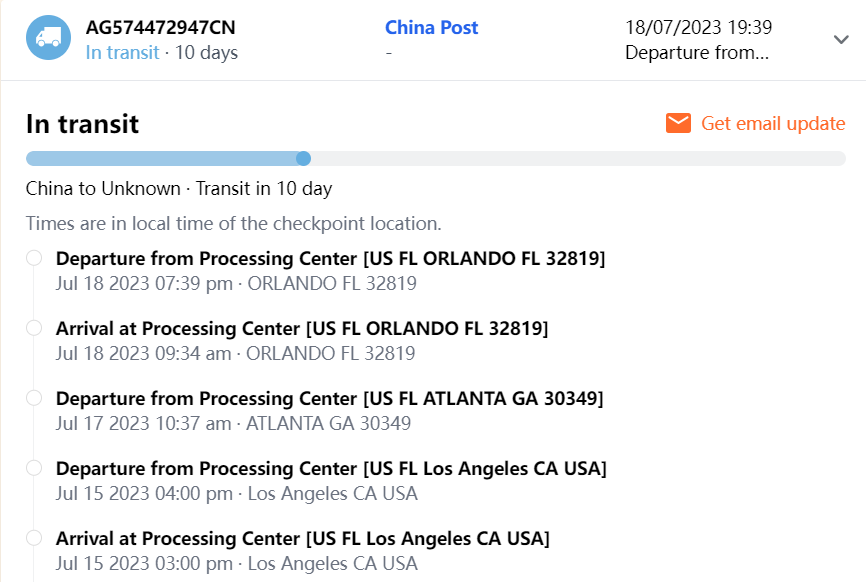The width and height of the screenshot is (866, 582).
Task: Select the Departure from Atlanta GA 30349 event title
Action: [x=329, y=398]
